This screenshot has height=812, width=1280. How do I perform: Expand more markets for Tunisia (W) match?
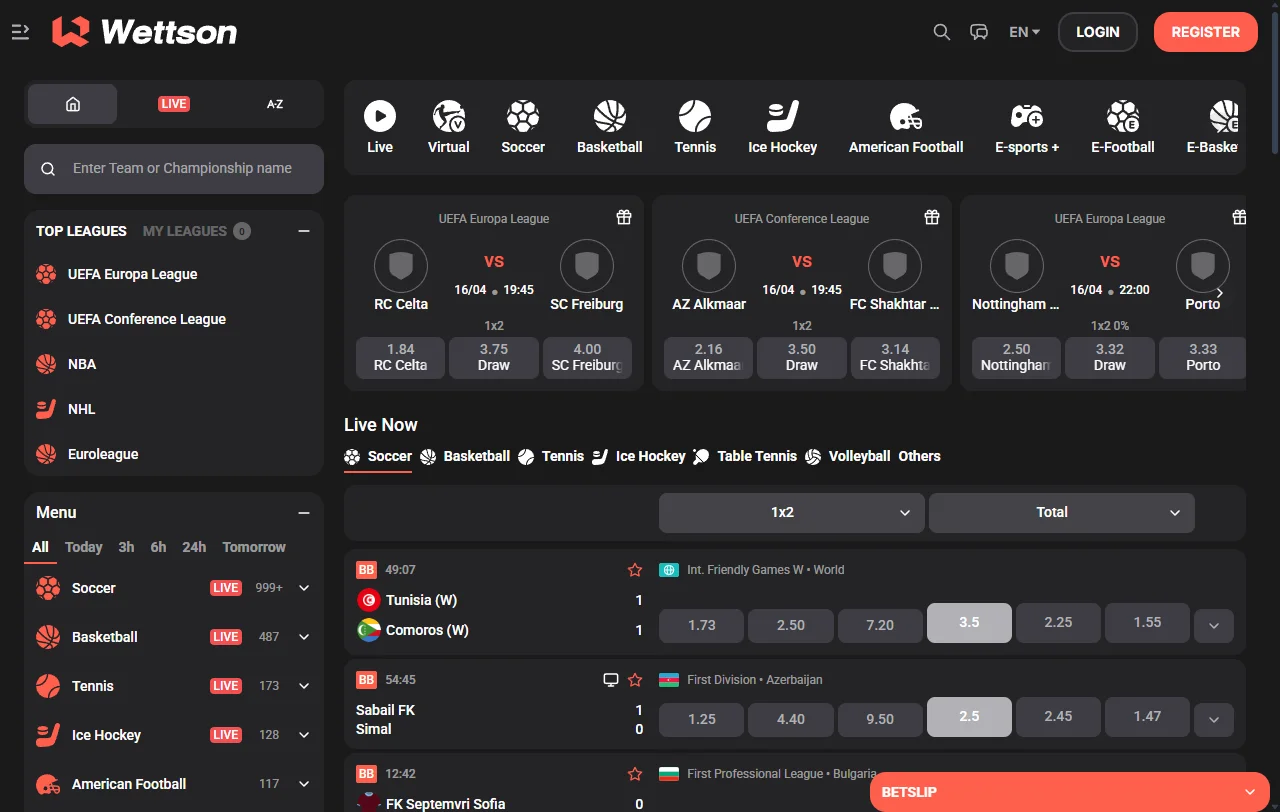[1214, 626]
